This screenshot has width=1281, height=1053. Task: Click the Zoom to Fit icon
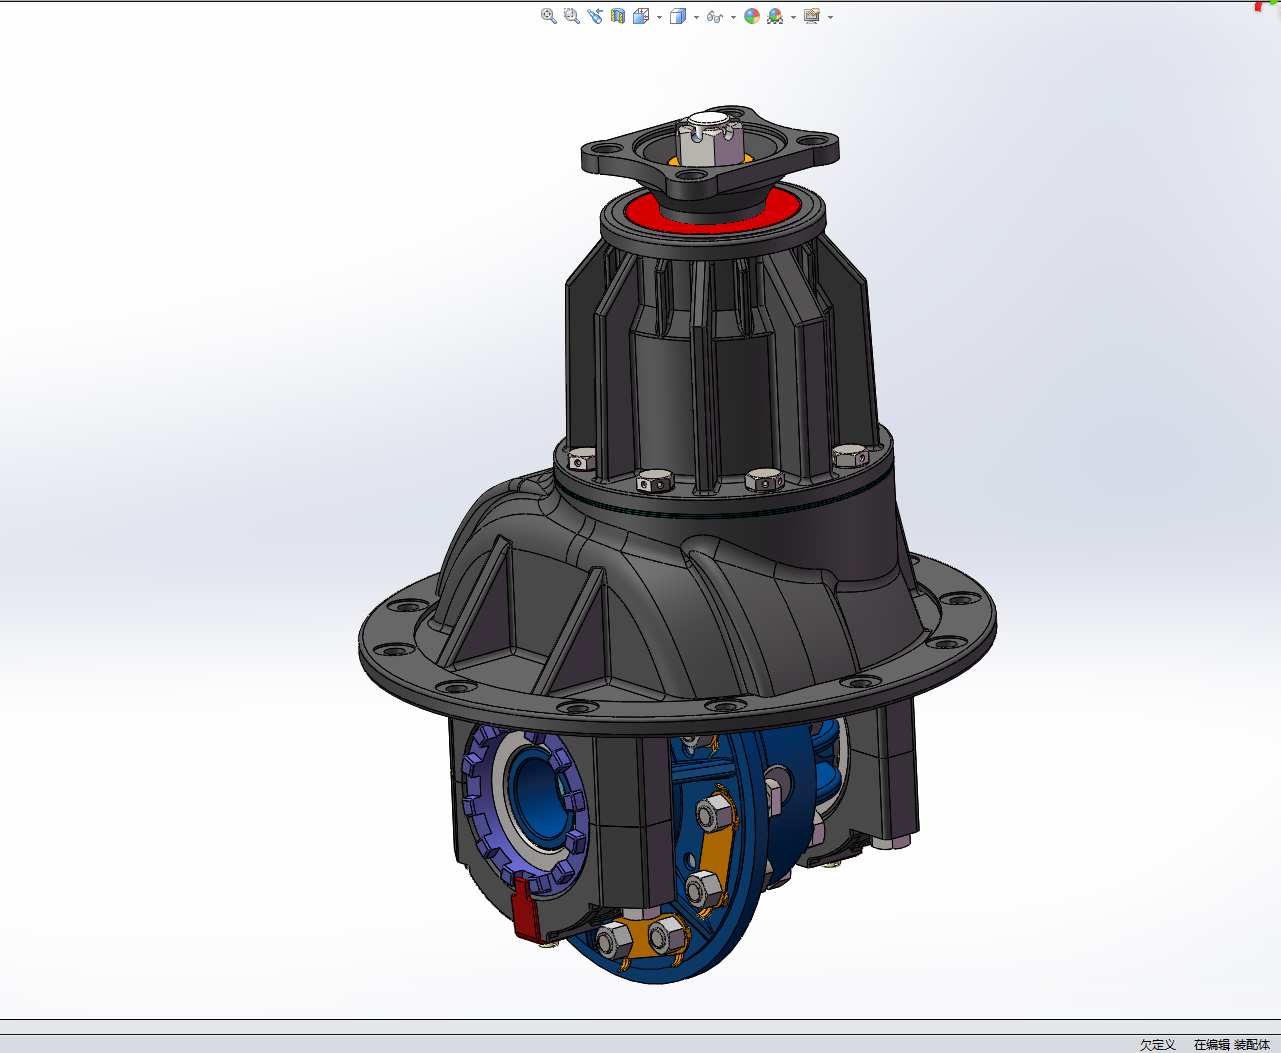548,16
